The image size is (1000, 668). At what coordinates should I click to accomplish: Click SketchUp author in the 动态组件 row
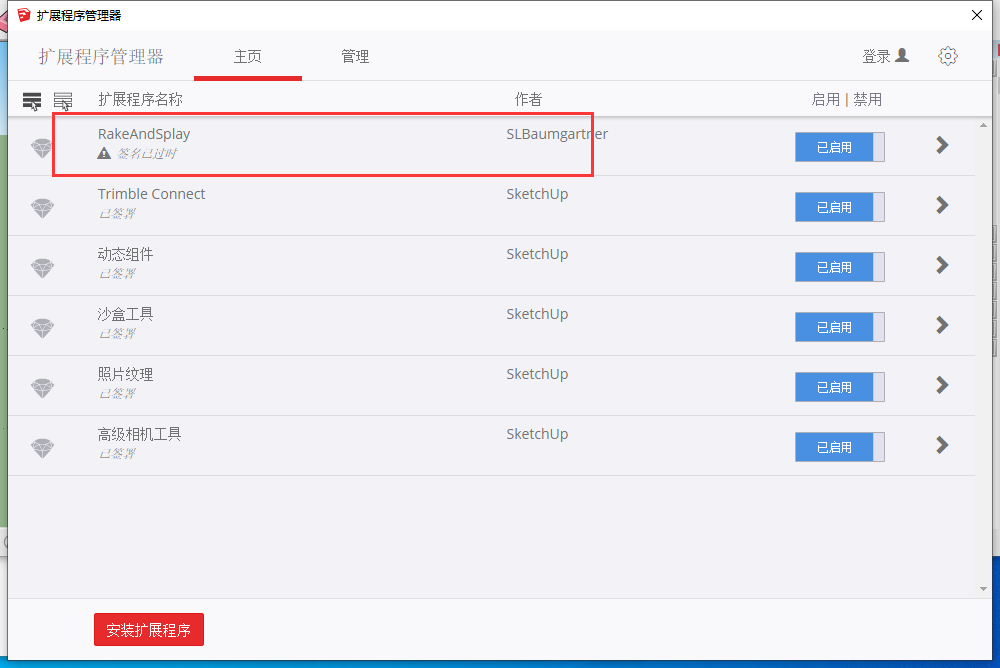pyautogui.click(x=537, y=254)
